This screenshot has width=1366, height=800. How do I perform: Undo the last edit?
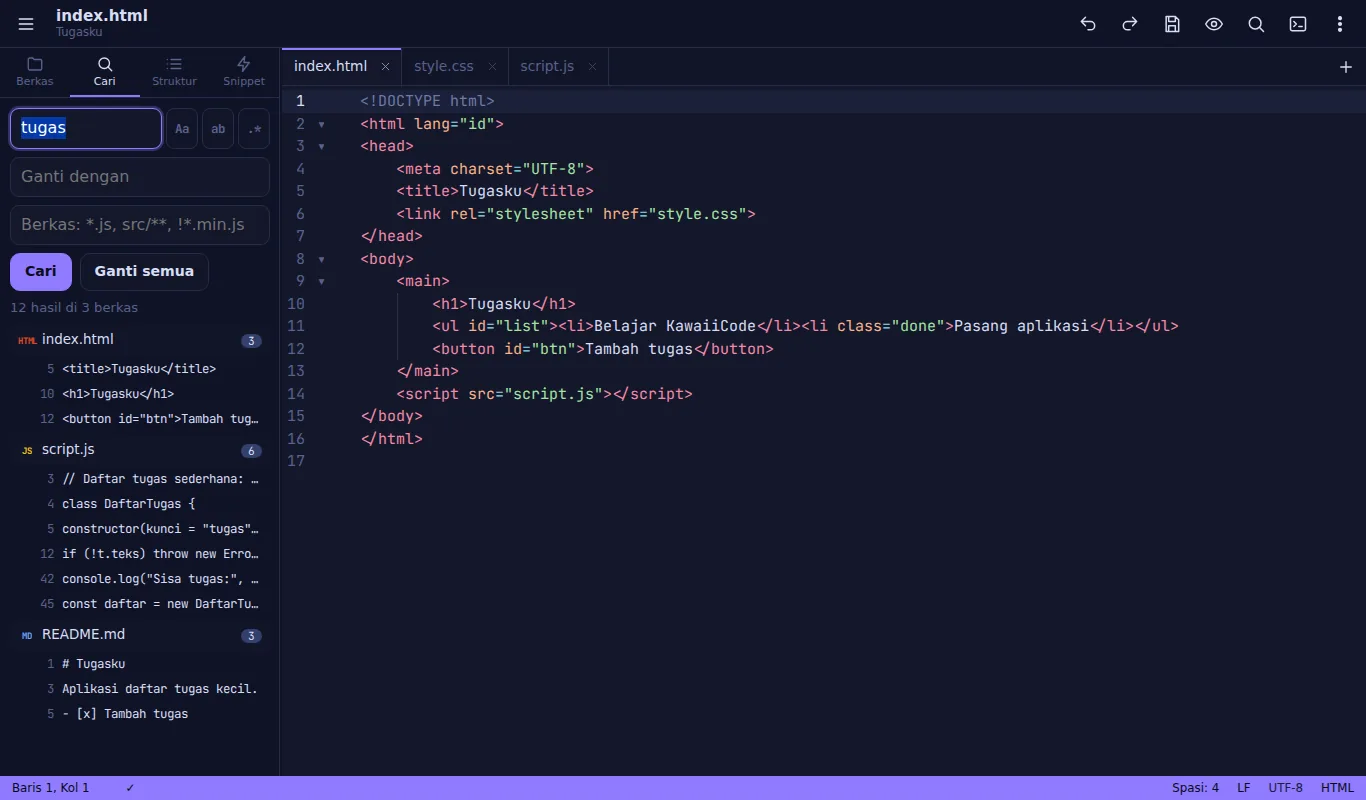(x=1088, y=24)
